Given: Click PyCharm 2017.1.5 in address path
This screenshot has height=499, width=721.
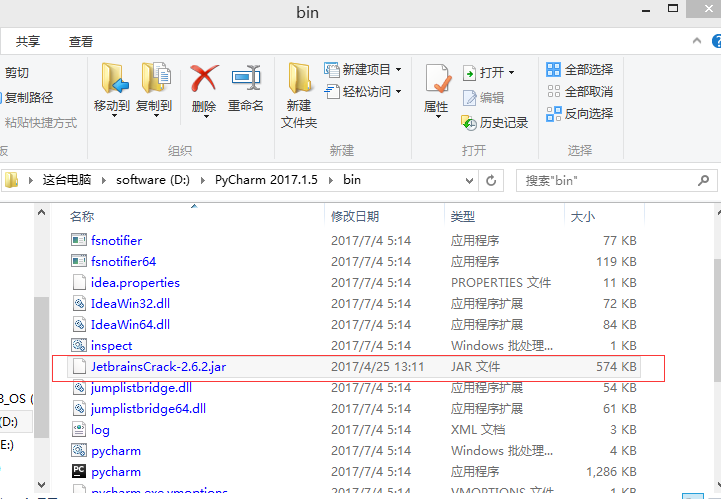Looking at the screenshot, I should [x=266, y=179].
